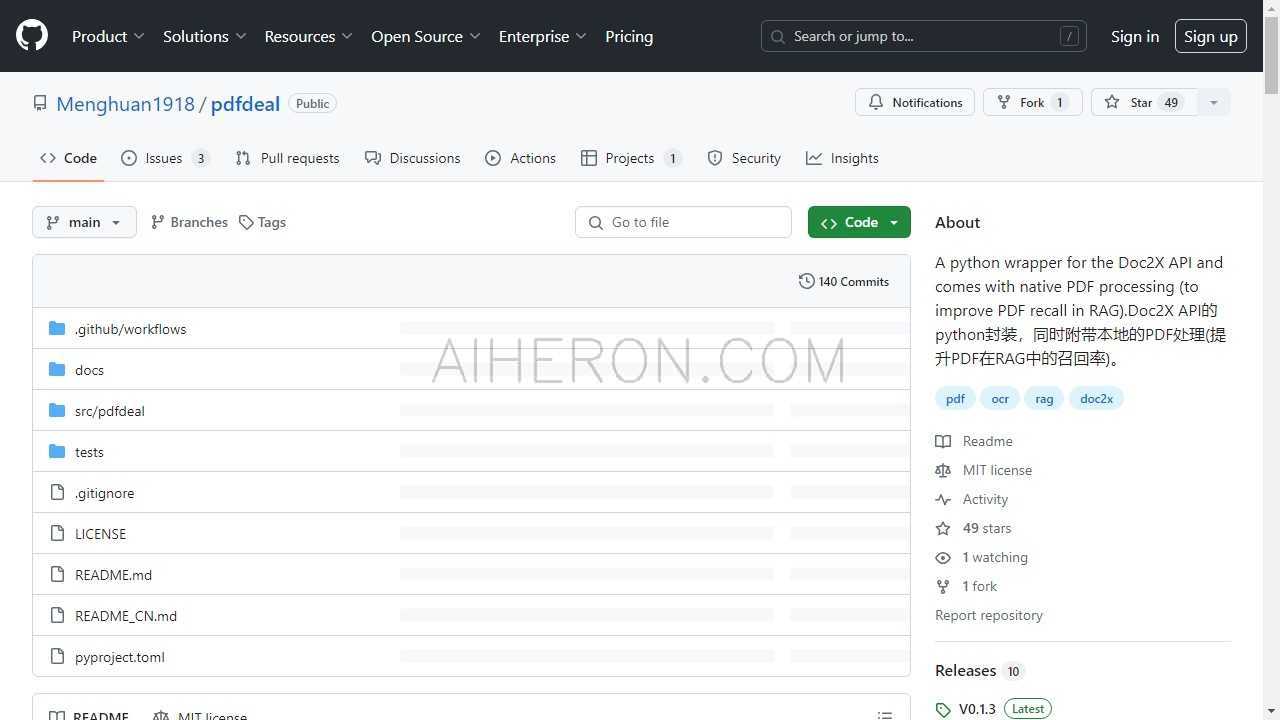Click the Go to file search field

pos(684,222)
